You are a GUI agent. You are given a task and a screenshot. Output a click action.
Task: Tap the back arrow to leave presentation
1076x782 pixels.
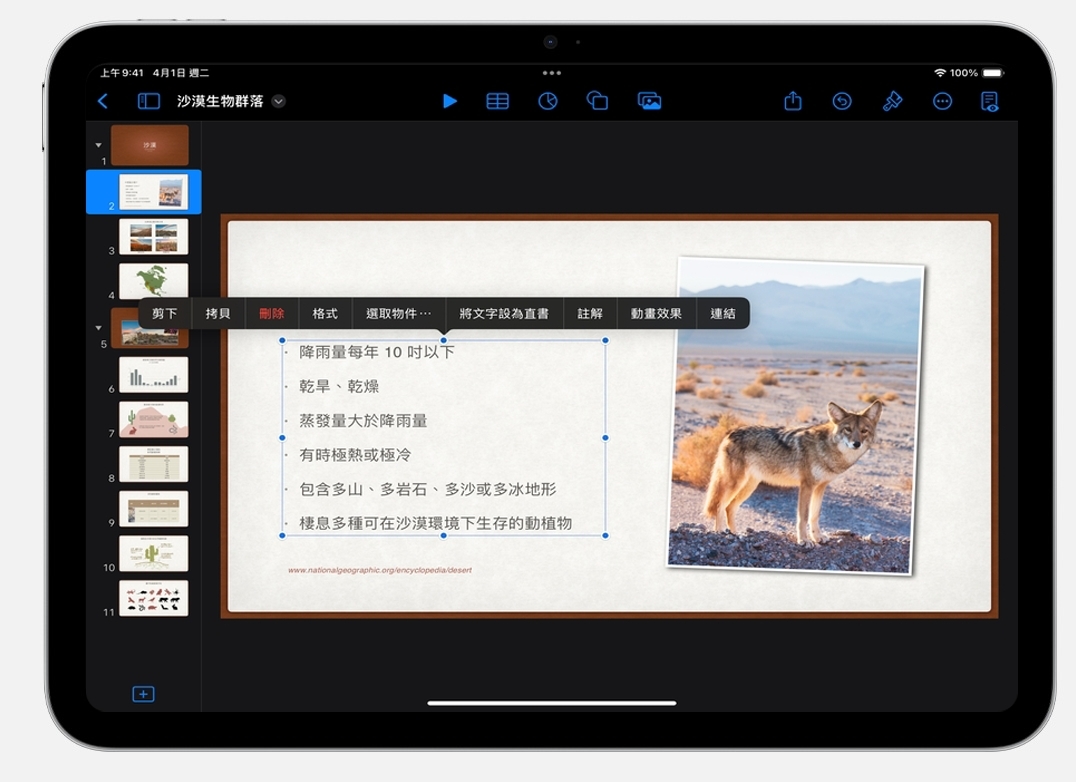click(x=102, y=101)
